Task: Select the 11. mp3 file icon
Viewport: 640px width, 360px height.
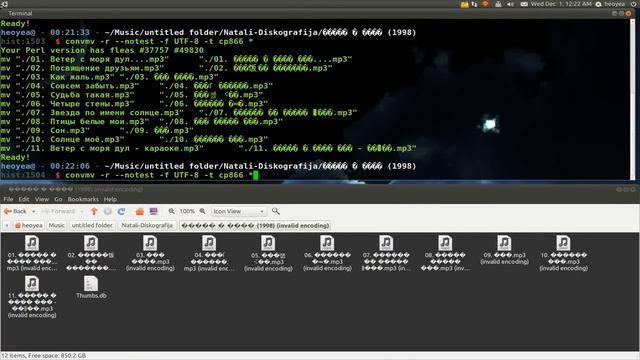Action: coord(32,284)
